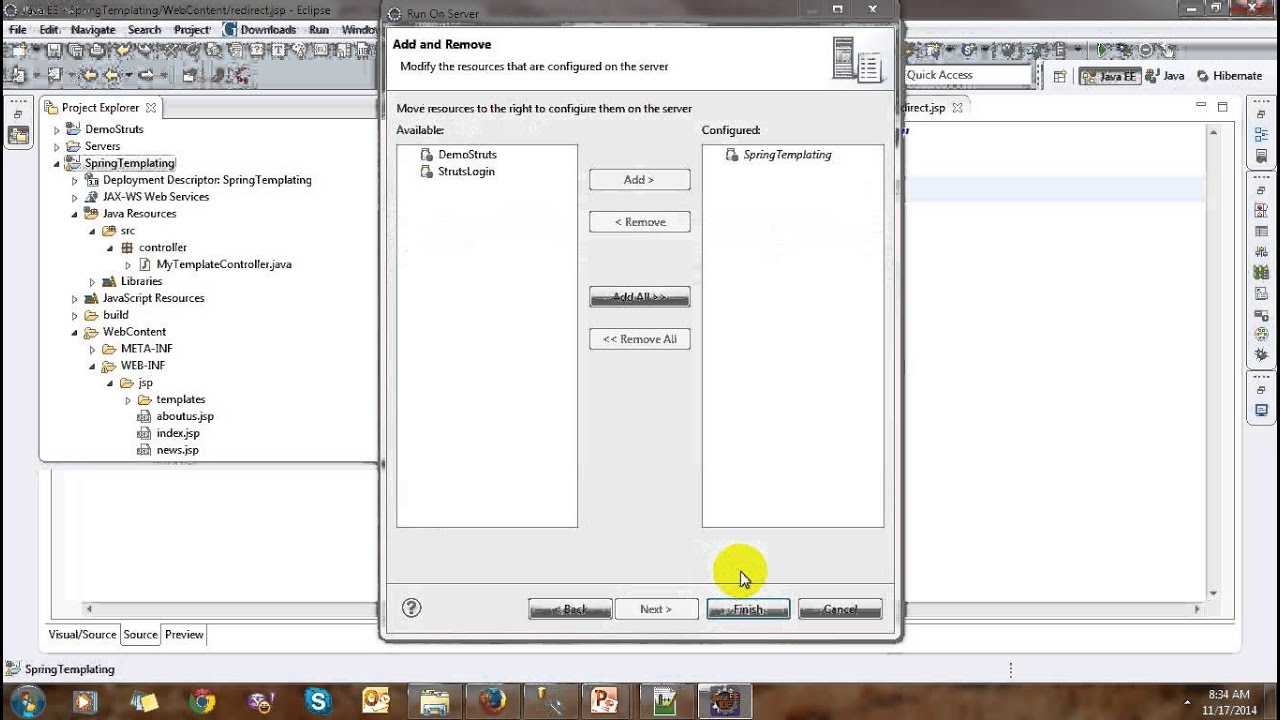Open Windows Start menu orb
This screenshot has width=1280, height=720.
27,701
